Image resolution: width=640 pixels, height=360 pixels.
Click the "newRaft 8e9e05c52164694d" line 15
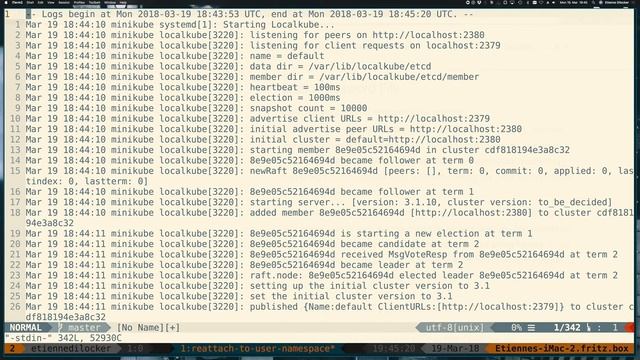point(329,176)
